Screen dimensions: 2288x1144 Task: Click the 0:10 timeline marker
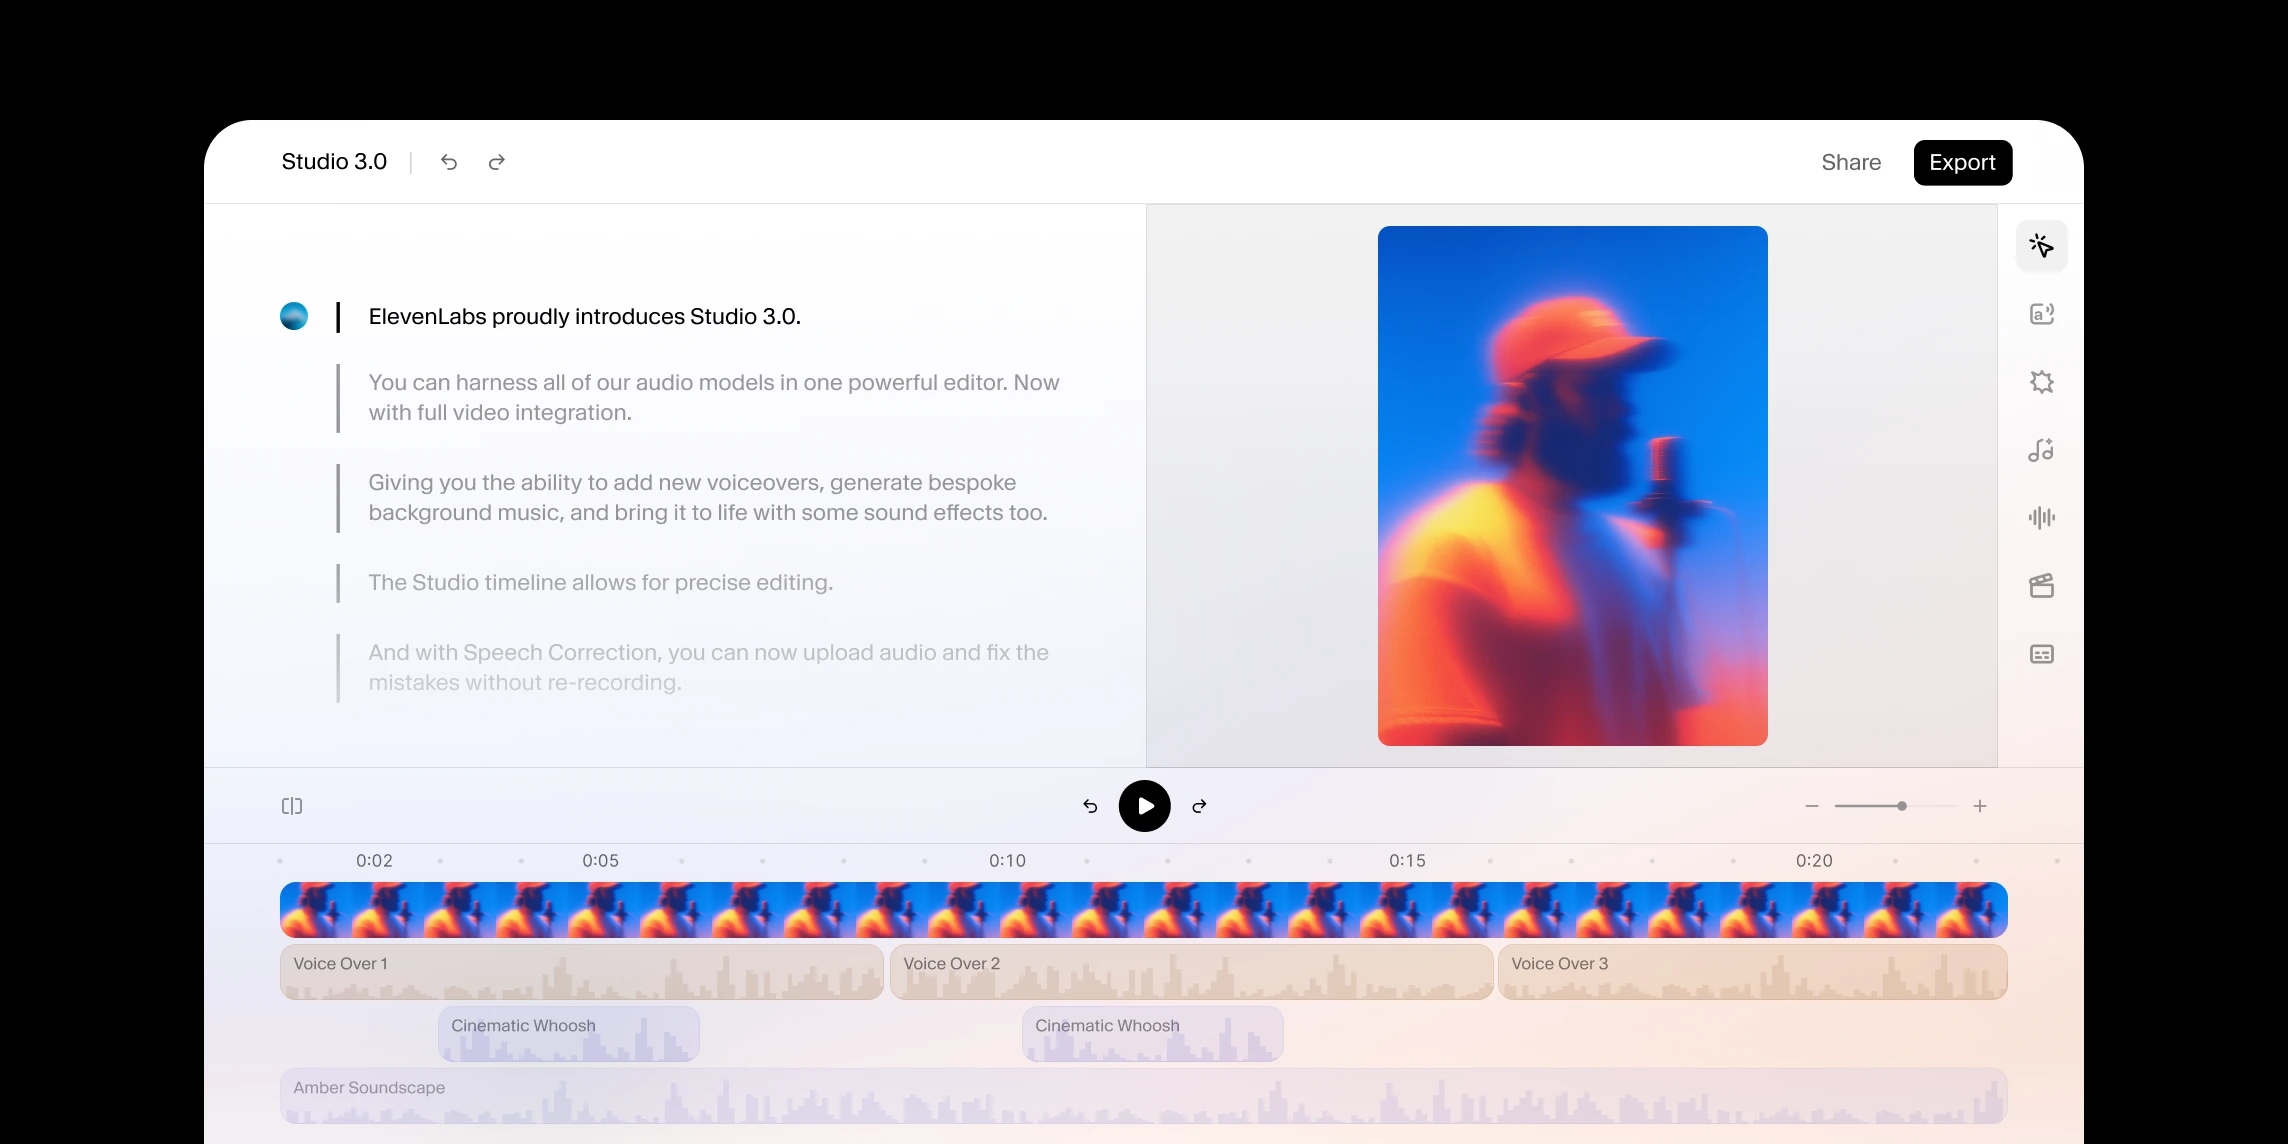1007,861
